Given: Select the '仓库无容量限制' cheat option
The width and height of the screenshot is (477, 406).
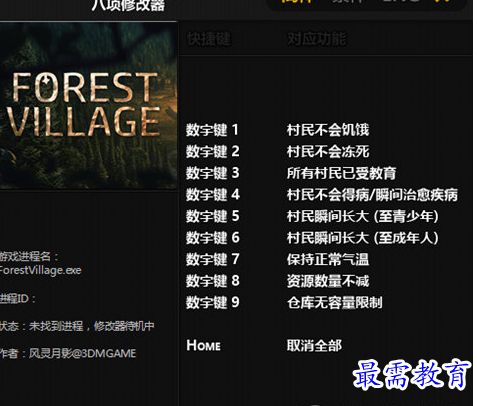Looking at the screenshot, I should click(x=335, y=303).
